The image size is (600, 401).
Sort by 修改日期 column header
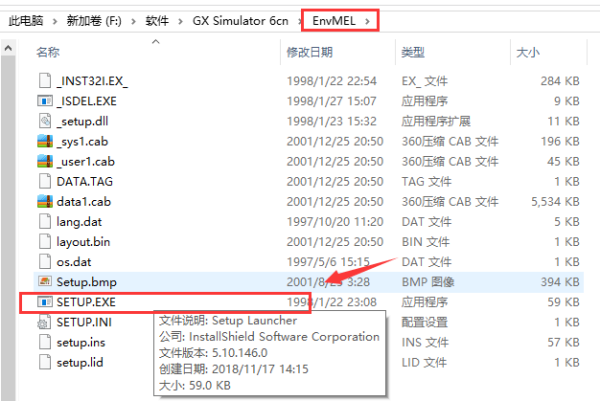tap(310, 52)
